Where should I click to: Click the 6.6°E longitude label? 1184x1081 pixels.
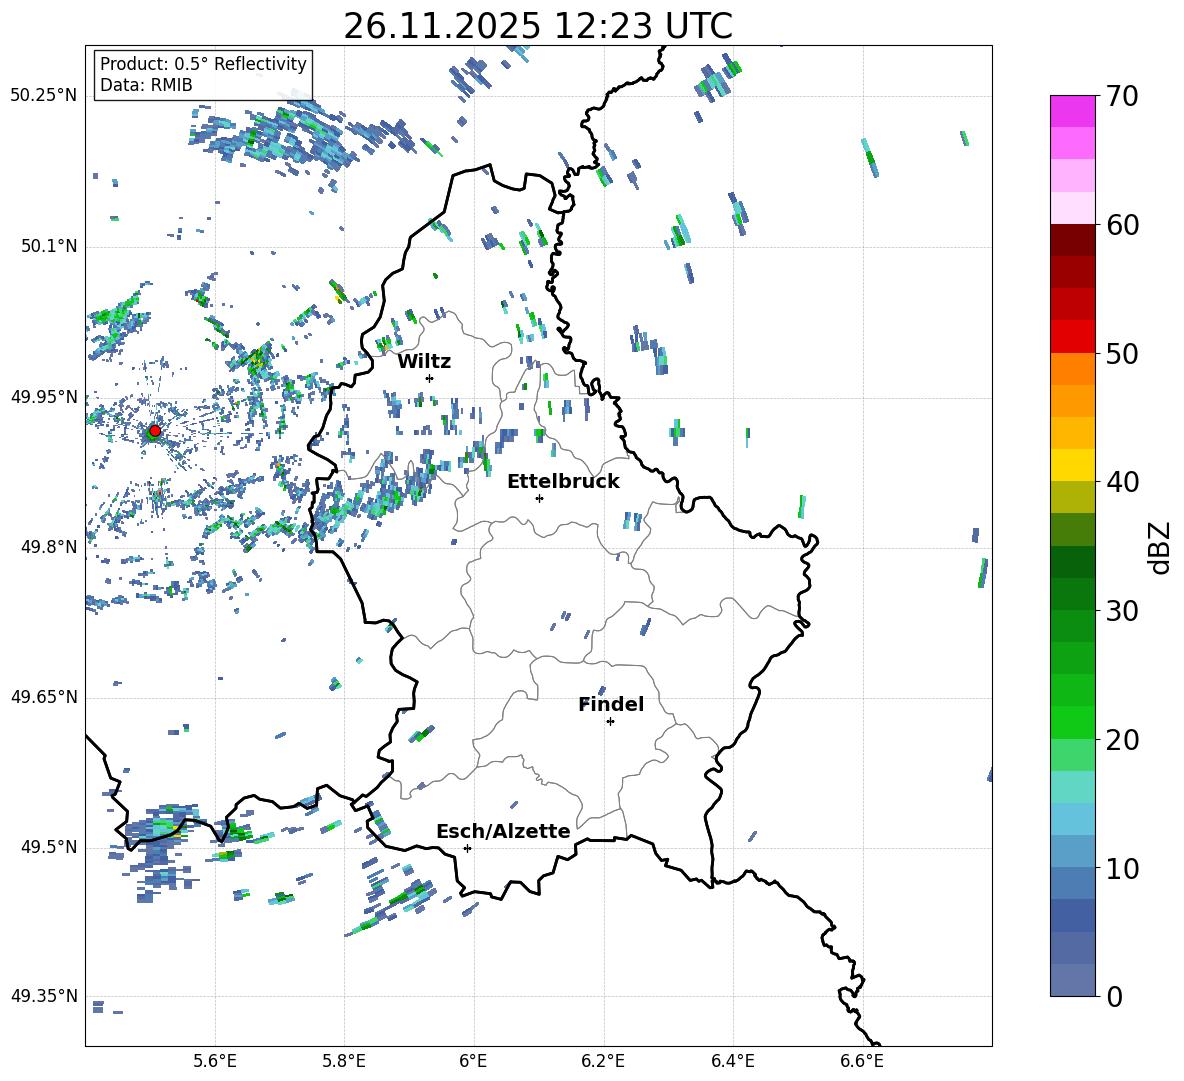(862, 1061)
